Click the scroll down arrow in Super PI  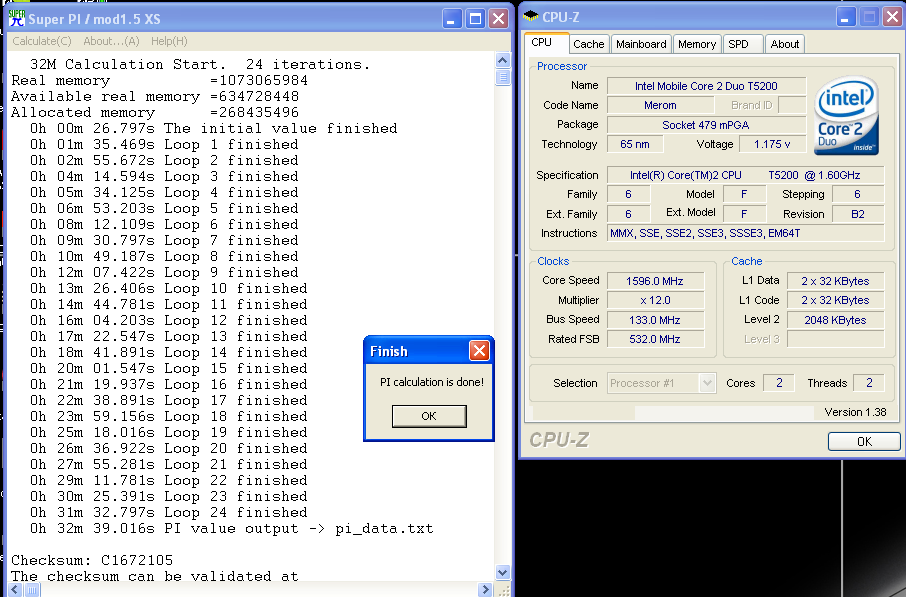tap(503, 573)
